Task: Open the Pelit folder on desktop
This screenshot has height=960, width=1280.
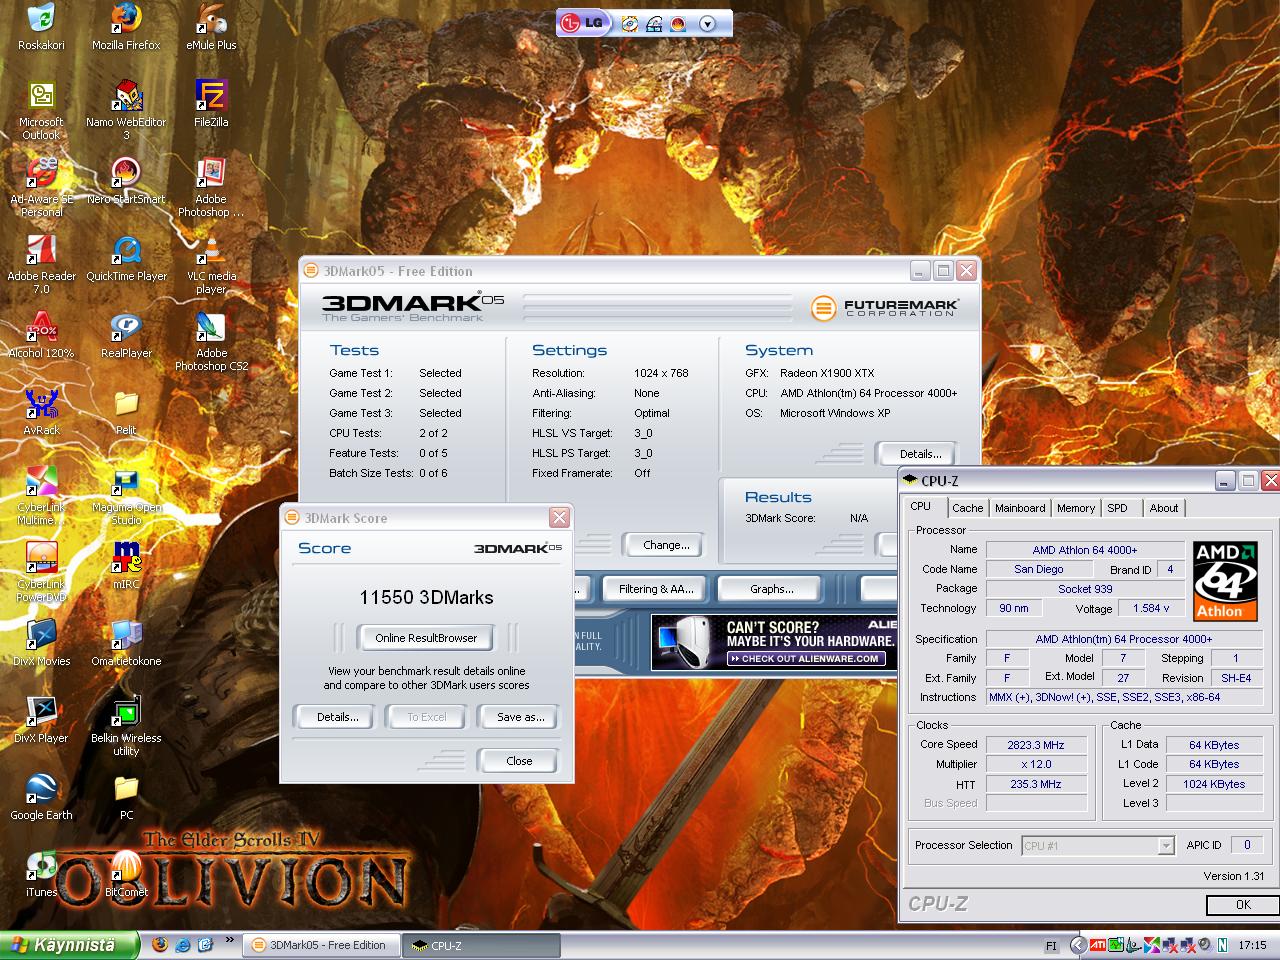Action: coord(126,412)
